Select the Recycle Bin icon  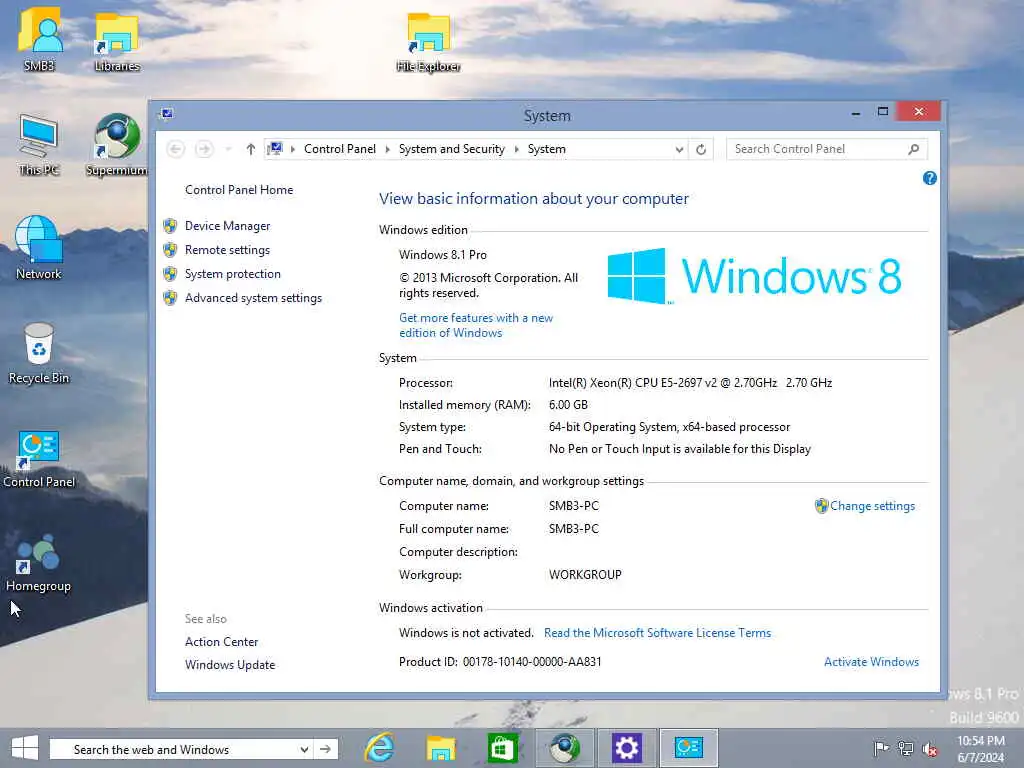tap(39, 353)
